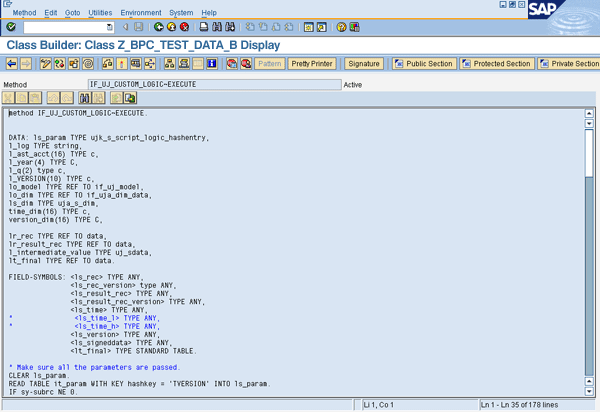600x412 pixels.
Task: Click the scroll-to-bottom arrow at editor bottom right
Action: [x=589, y=391]
